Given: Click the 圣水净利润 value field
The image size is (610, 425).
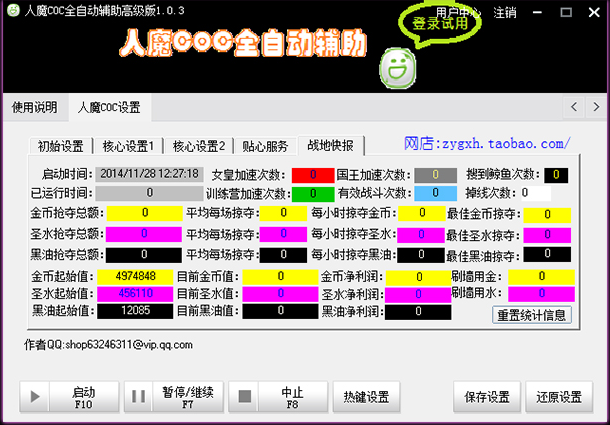Looking at the screenshot, I should (x=418, y=295).
